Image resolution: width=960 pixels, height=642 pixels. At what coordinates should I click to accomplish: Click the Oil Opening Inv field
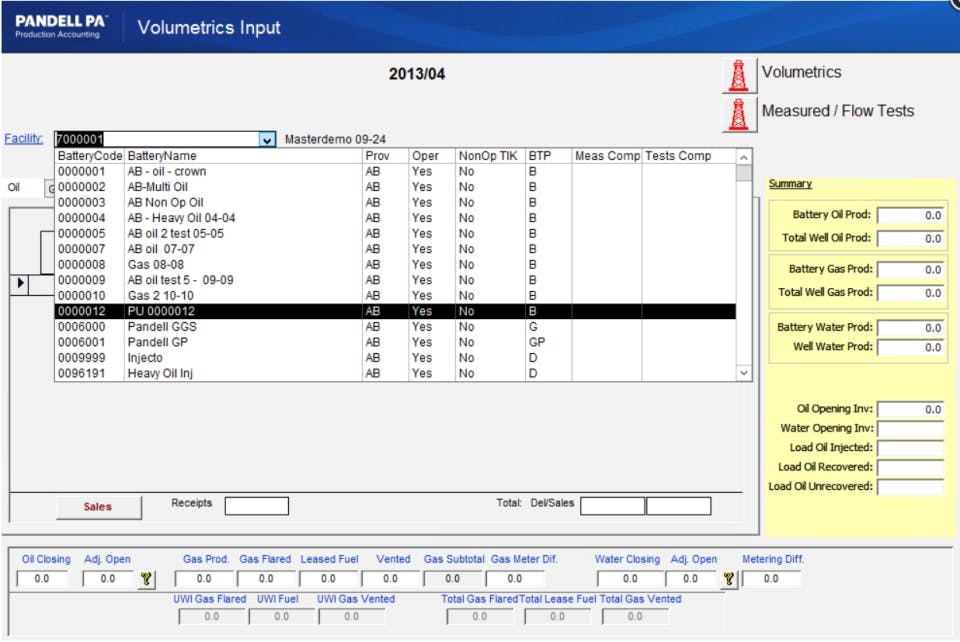pyautogui.click(x=910, y=409)
